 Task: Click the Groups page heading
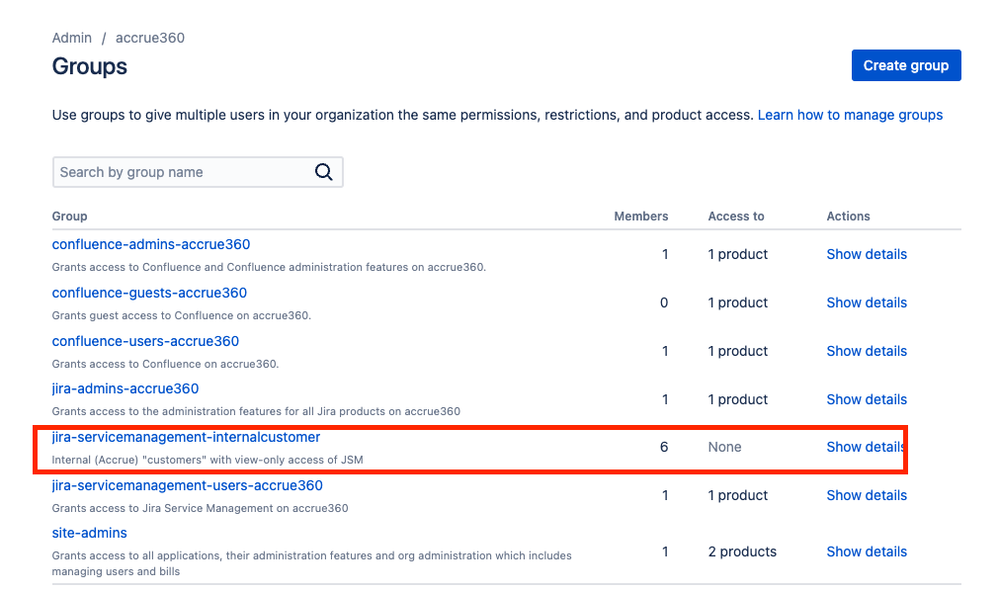(90, 66)
